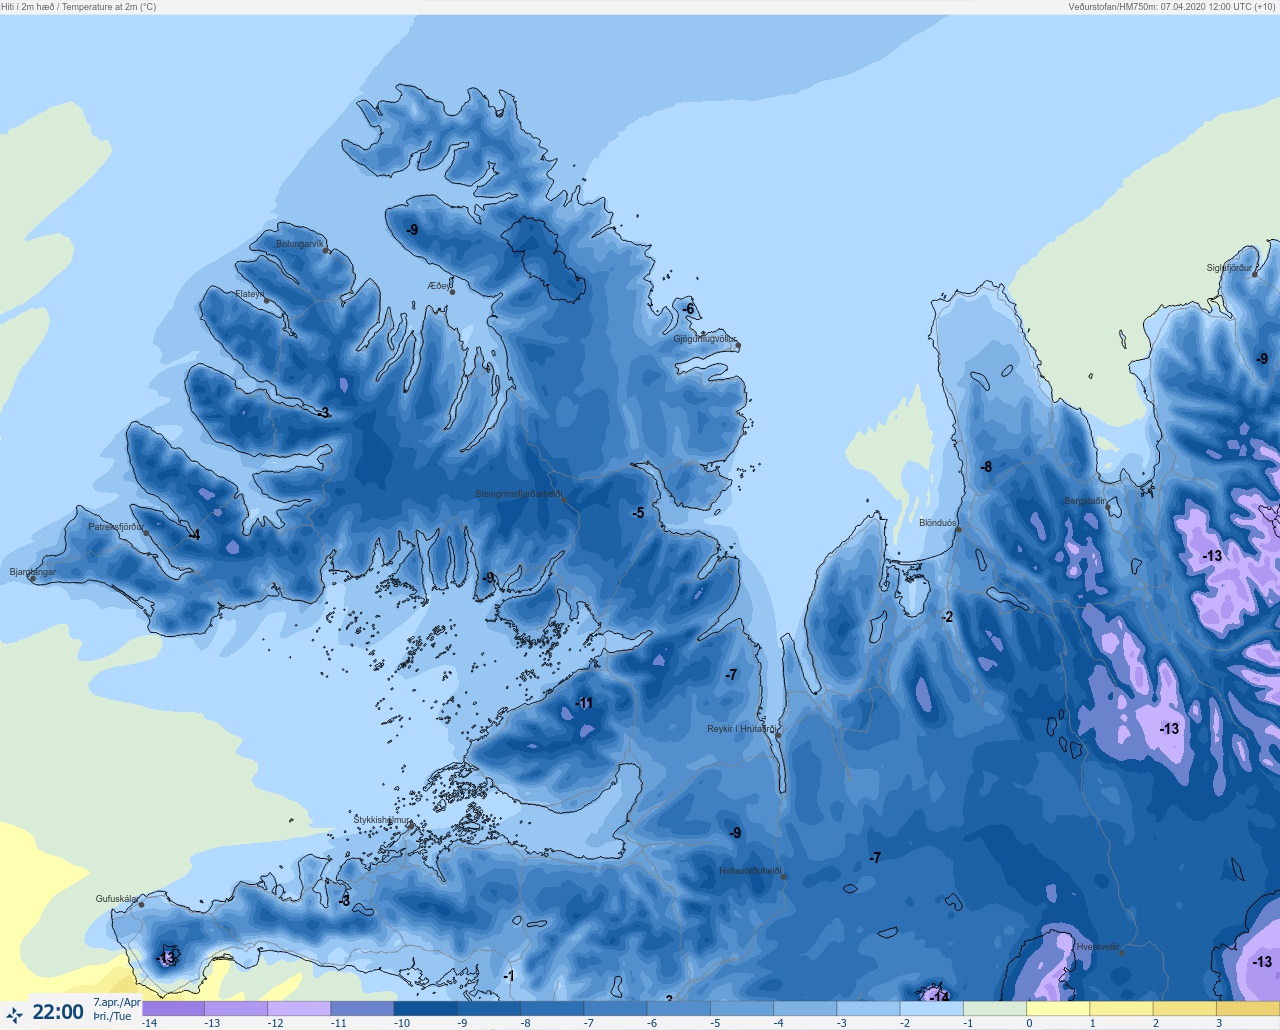This screenshot has height=1030, width=1280.
Task: Click the legend scale label 3
Action: click(x=1219, y=1024)
